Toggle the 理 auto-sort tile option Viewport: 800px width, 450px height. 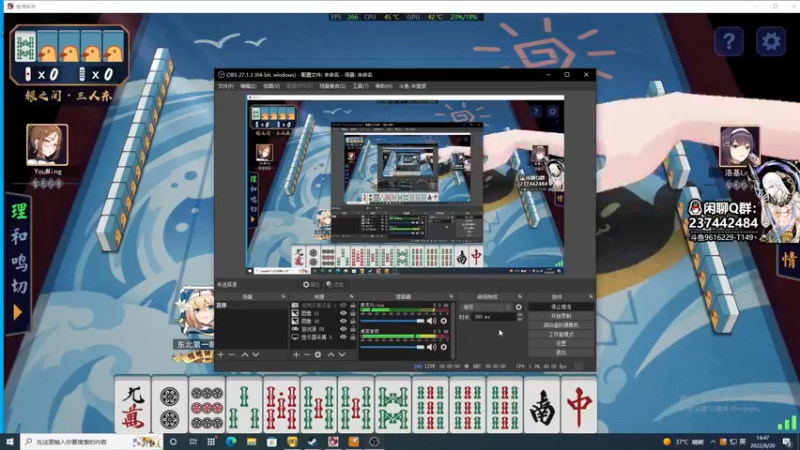(x=19, y=211)
